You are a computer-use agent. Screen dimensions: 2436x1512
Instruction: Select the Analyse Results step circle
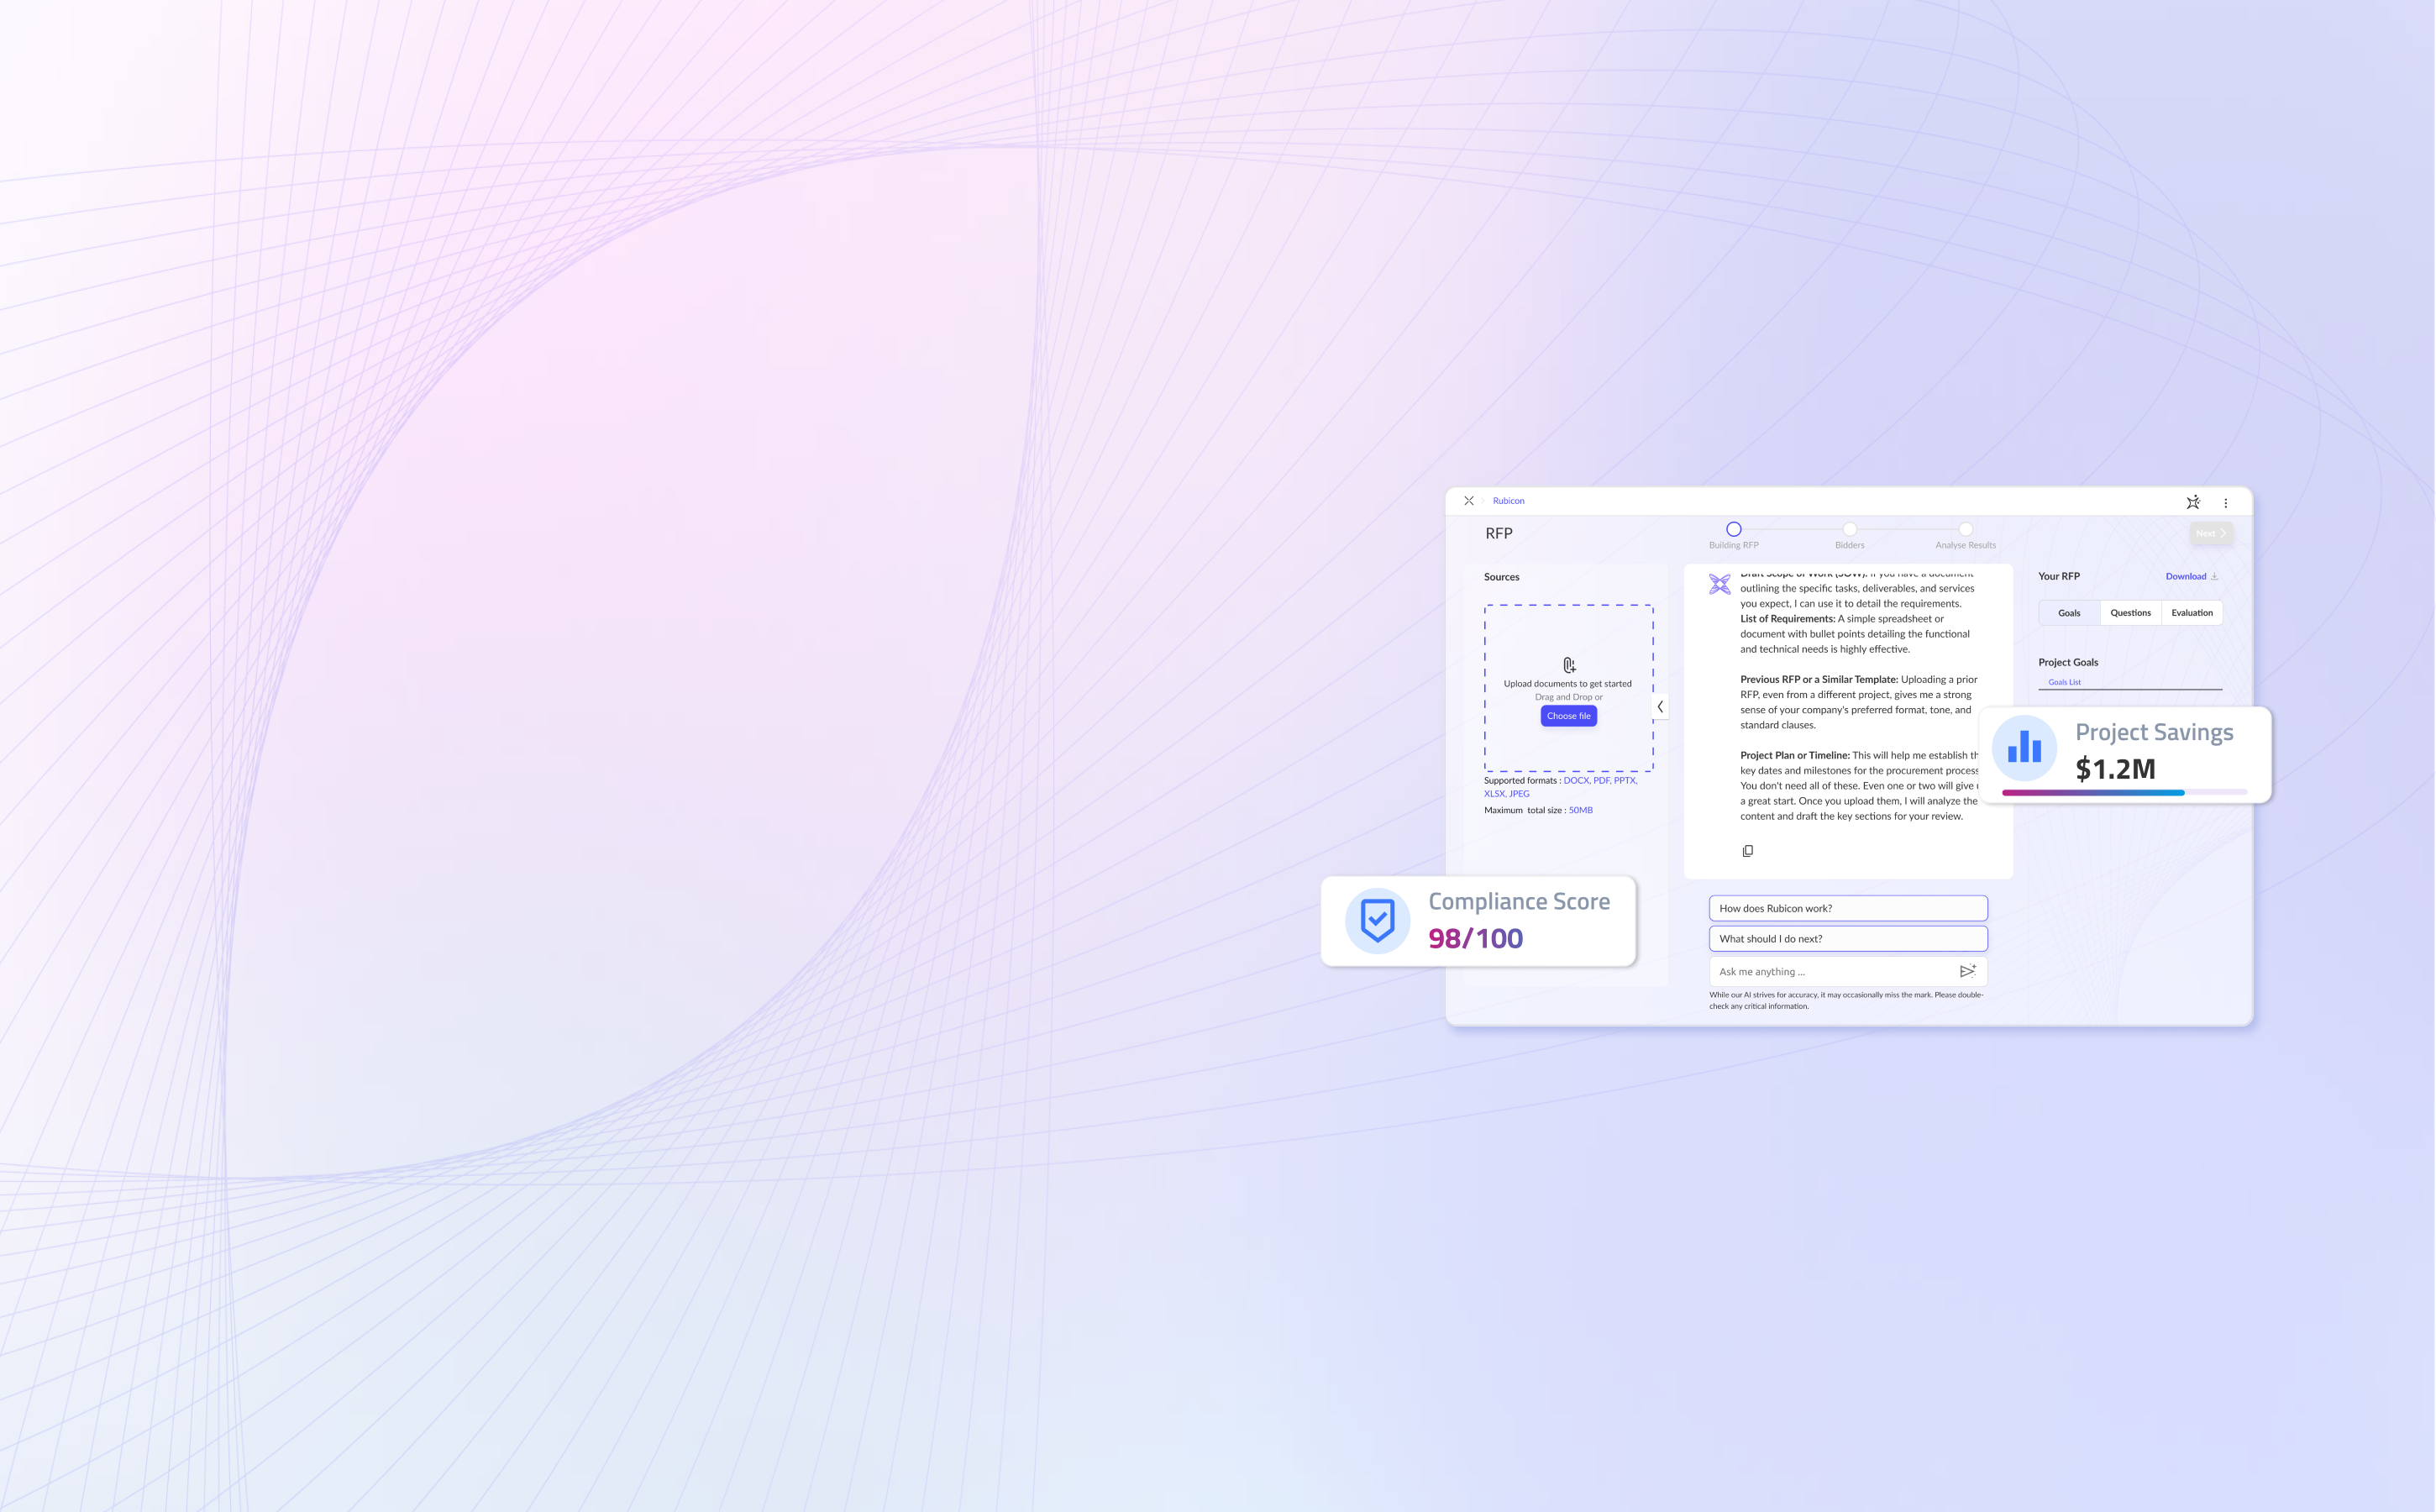1966,529
